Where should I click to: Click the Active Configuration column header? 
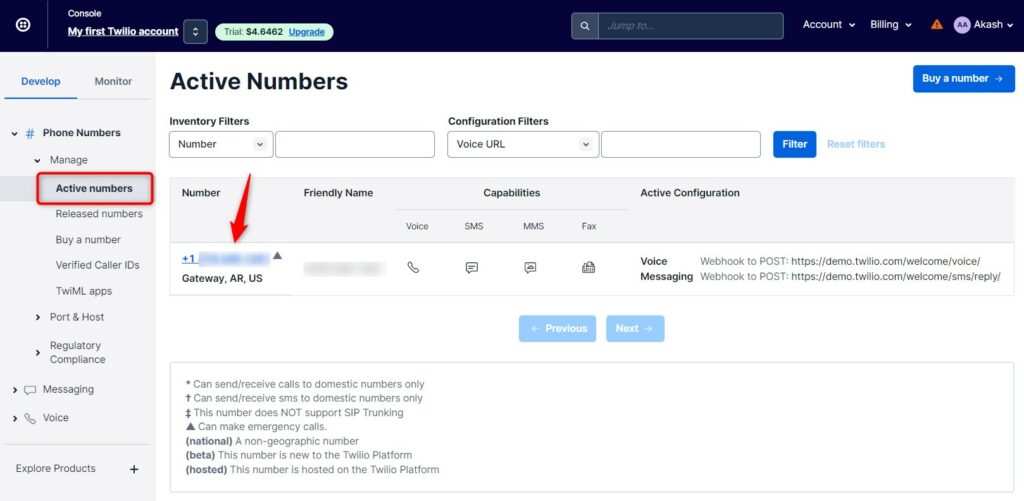click(690, 193)
